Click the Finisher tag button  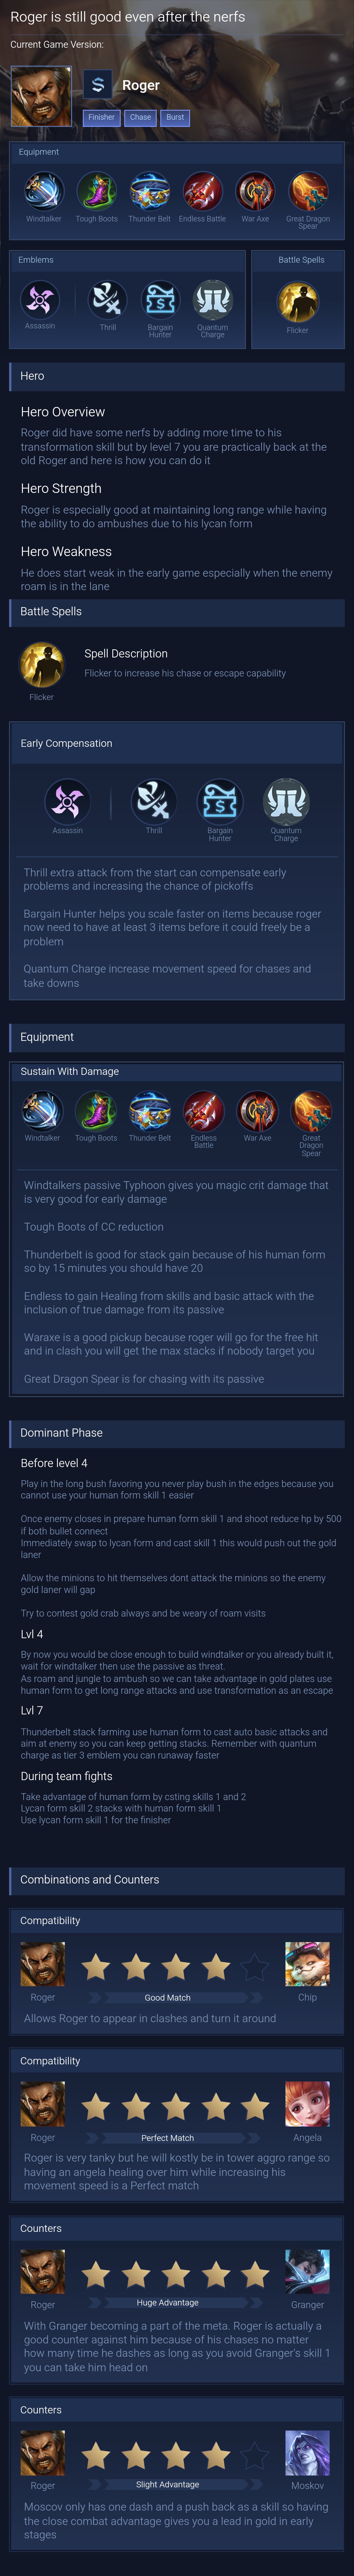point(101,117)
